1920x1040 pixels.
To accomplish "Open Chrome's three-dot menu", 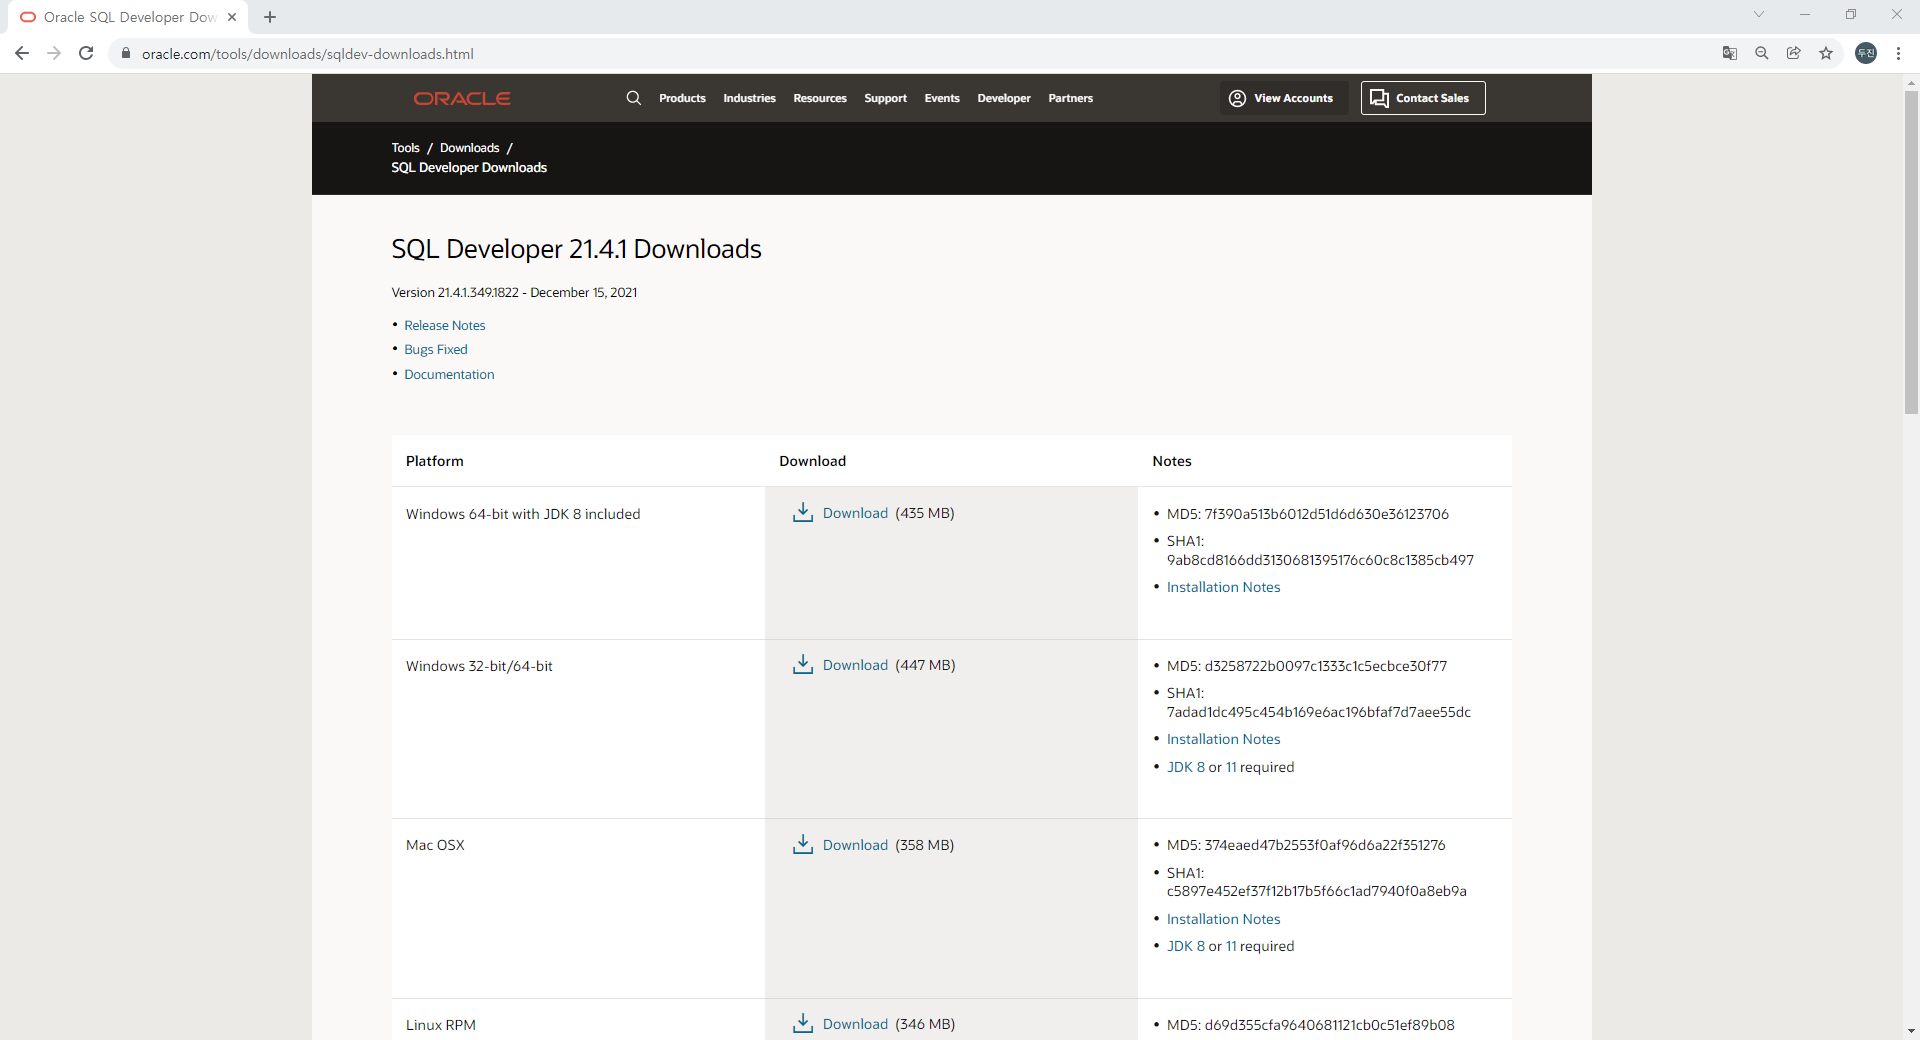I will pos(1898,53).
